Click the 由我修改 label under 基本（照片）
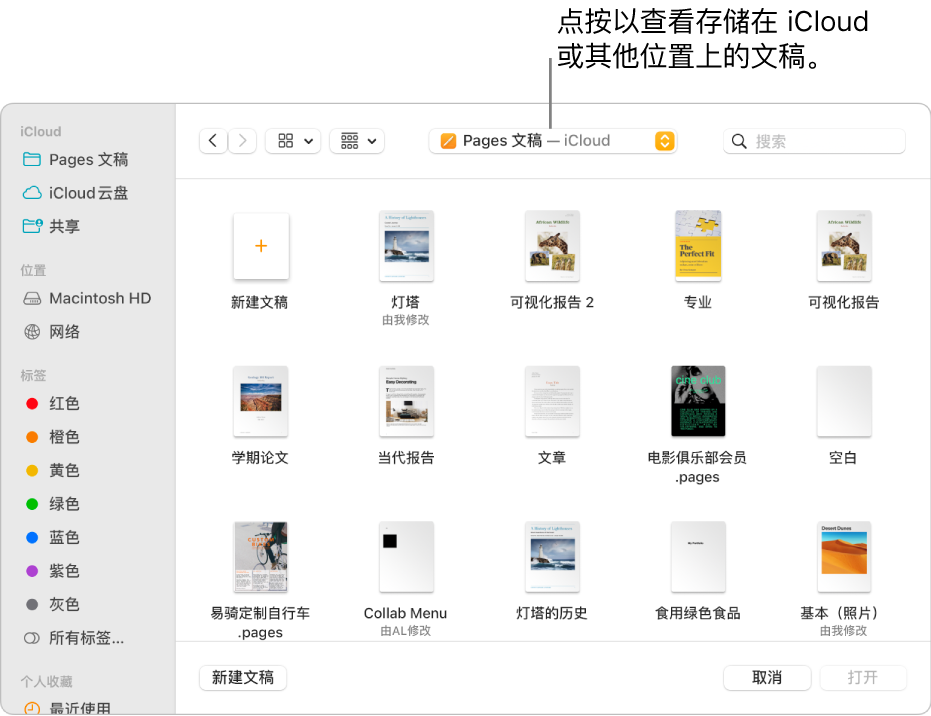This screenshot has width=931, height=716. tap(844, 631)
